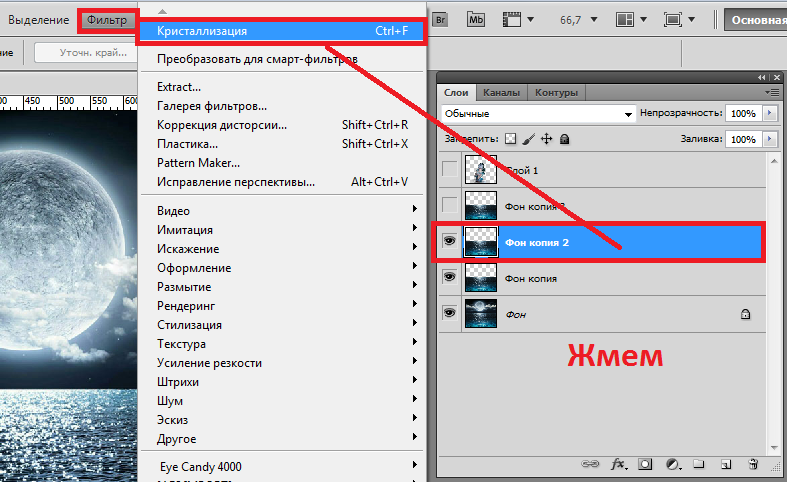Screen dimensions: 787x482
Task: Toggle visibility of the Фон layer
Action: (x=449, y=314)
